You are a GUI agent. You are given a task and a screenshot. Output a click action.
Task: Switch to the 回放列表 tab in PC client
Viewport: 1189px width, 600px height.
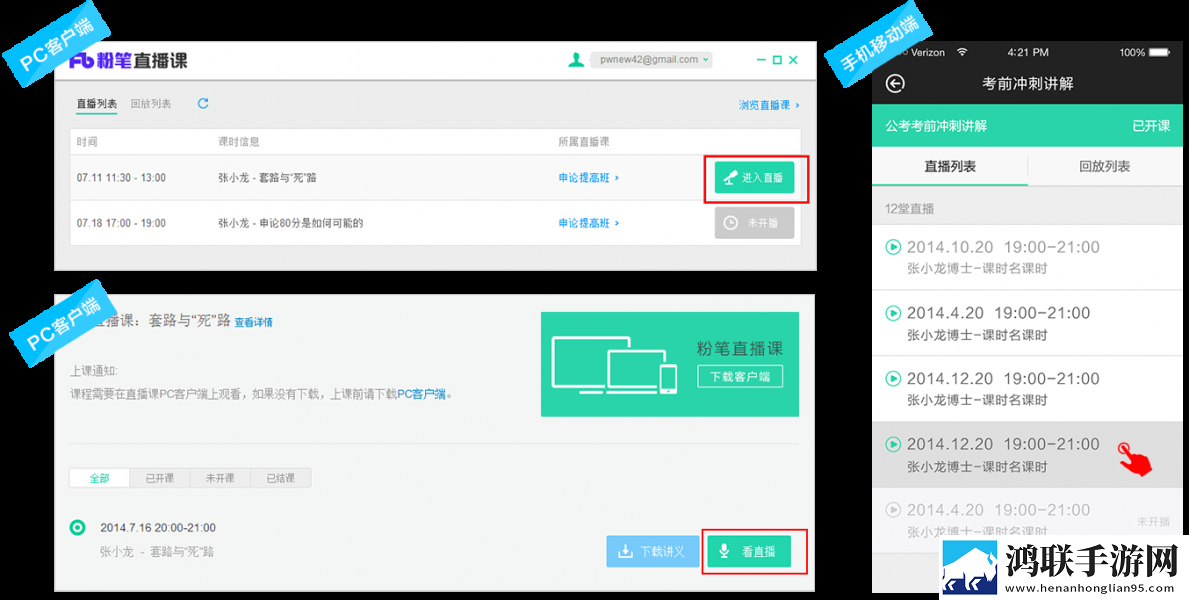coord(151,104)
